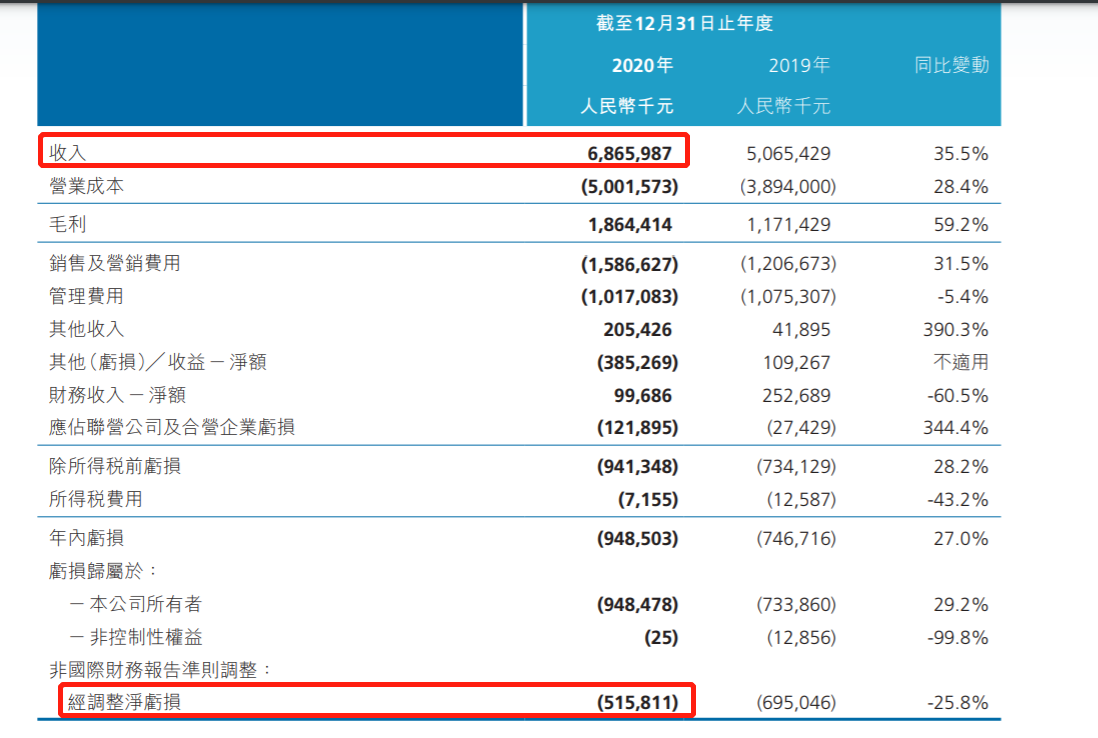Select the 年內虧損 row label
The width and height of the screenshot is (1098, 738).
point(87,539)
